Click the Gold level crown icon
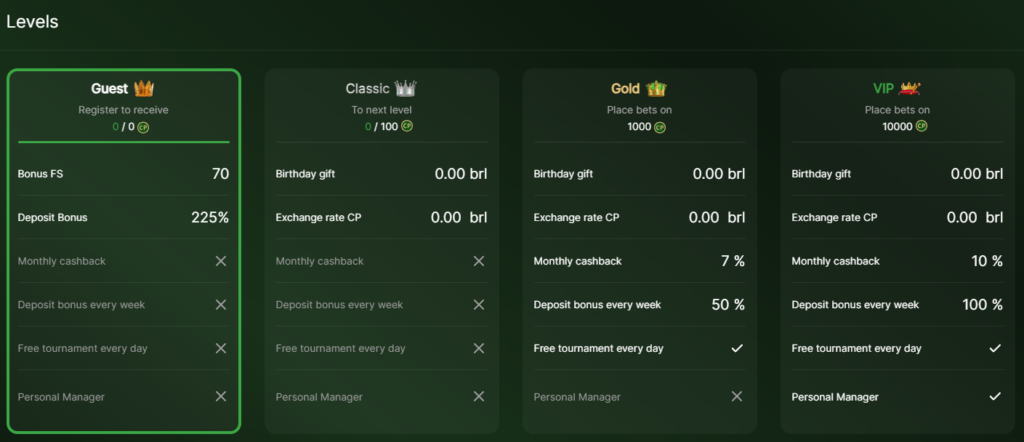Viewport: 1024px width, 442px height. (x=656, y=88)
